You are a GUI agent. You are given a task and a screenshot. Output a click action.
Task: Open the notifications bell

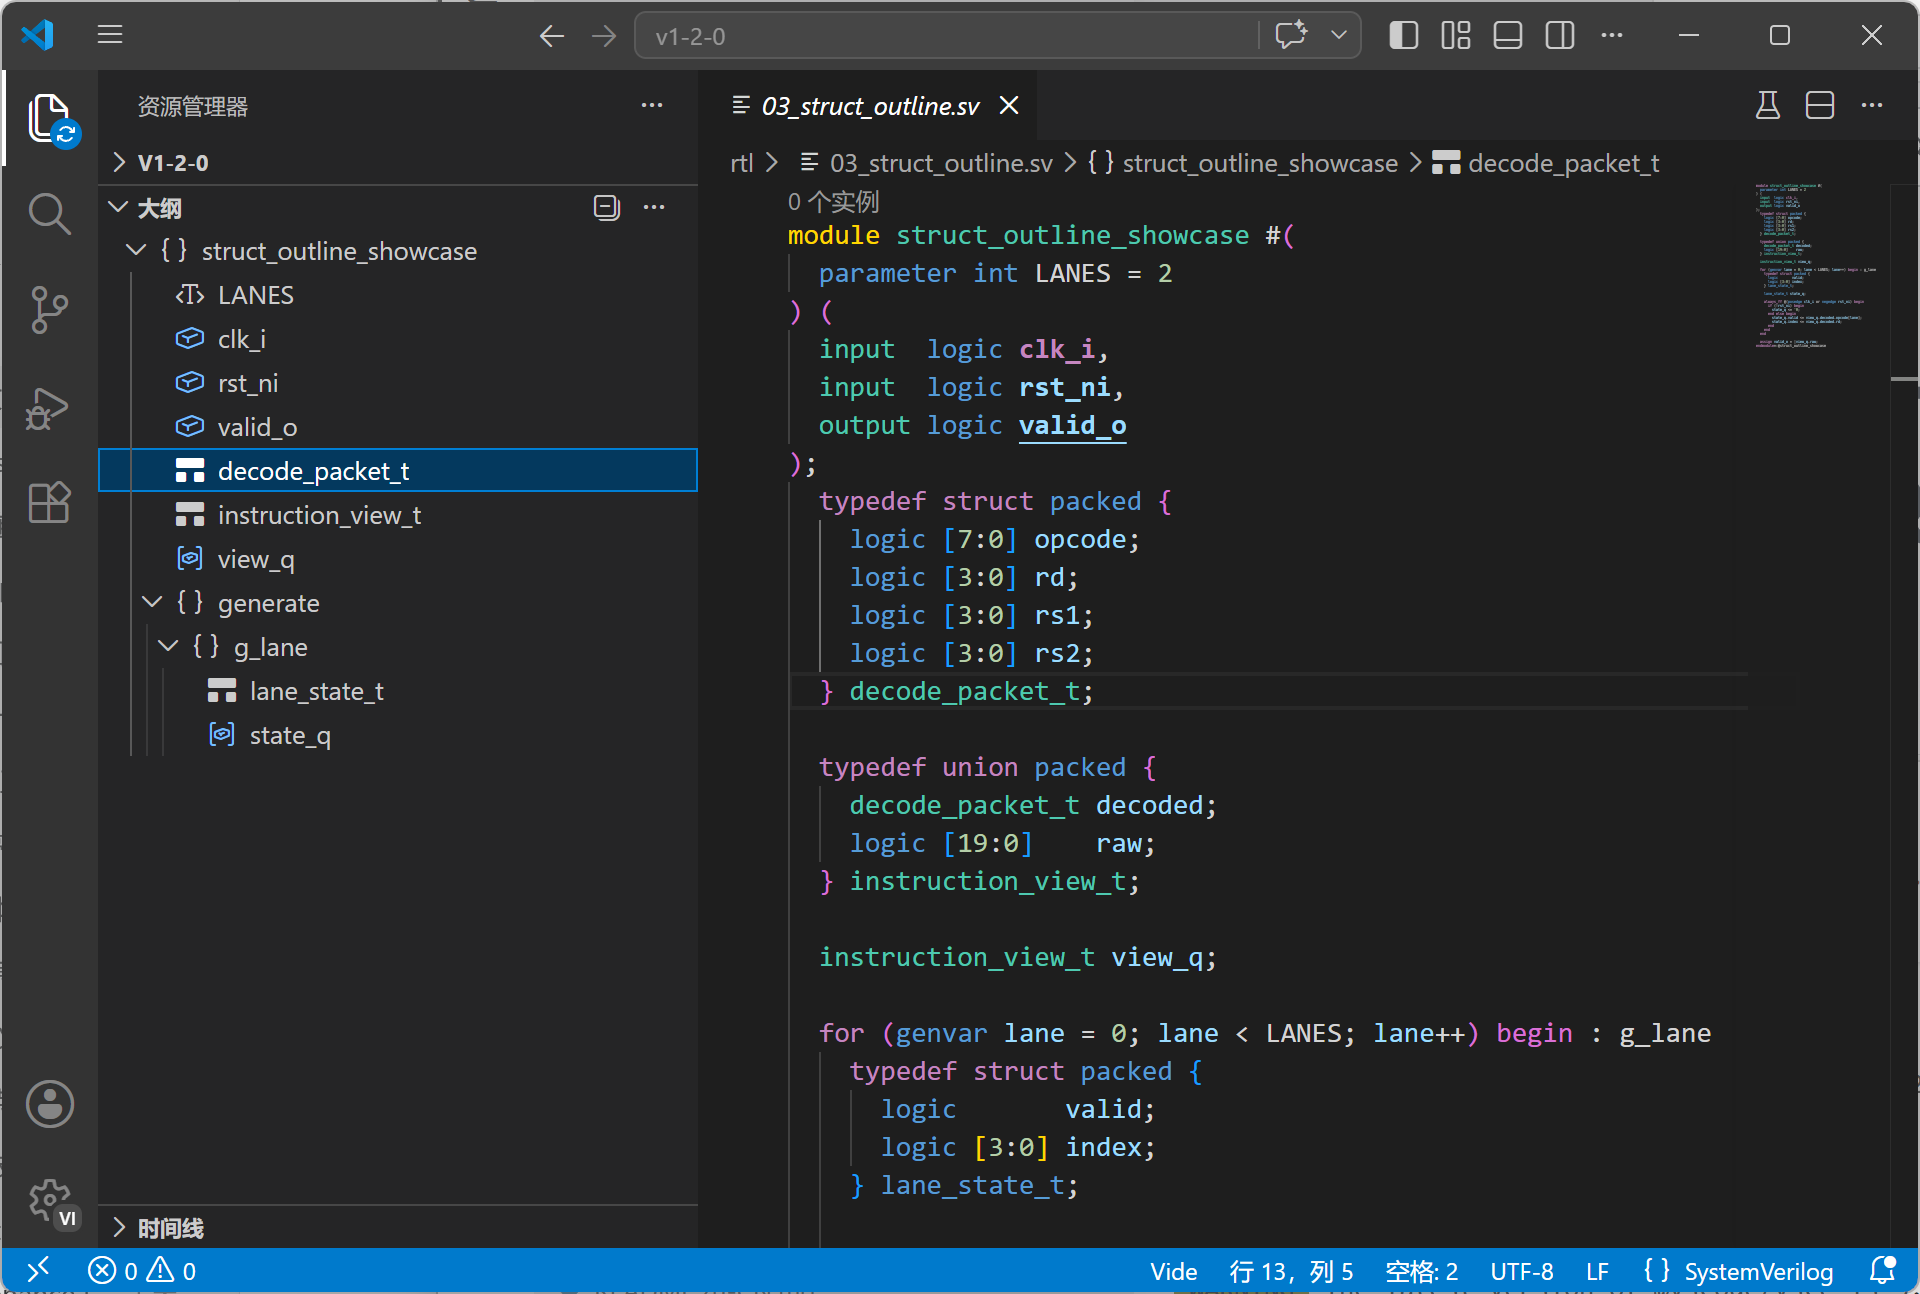pos(1882,1270)
